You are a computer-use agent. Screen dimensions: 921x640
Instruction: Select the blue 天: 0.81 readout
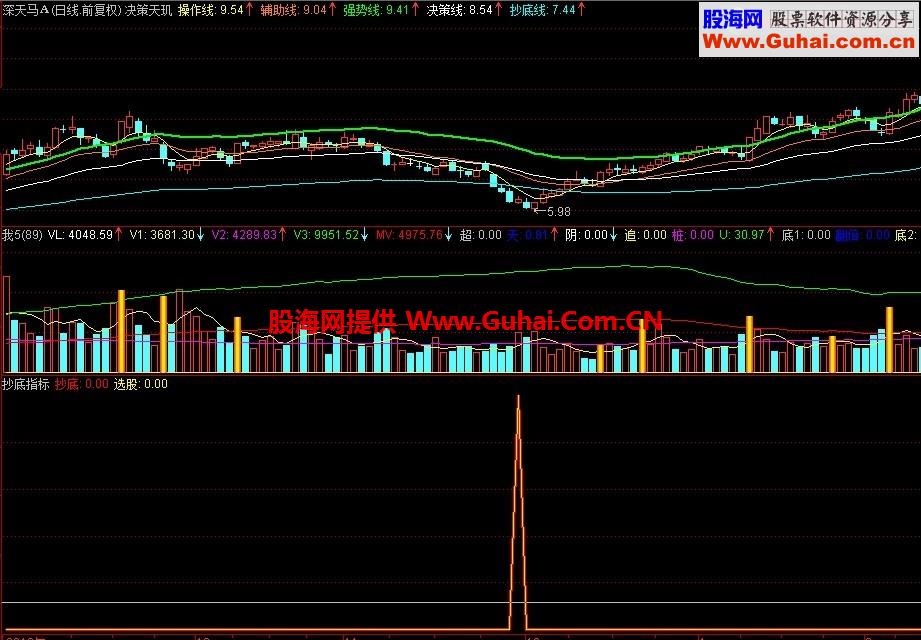(x=527, y=235)
